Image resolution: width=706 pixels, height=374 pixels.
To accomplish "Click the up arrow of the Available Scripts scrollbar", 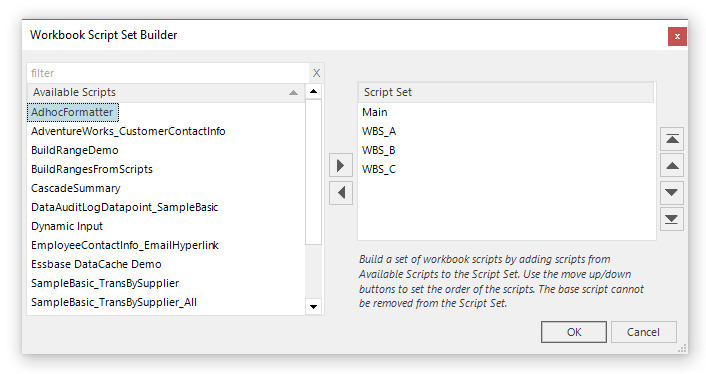I will click(313, 91).
